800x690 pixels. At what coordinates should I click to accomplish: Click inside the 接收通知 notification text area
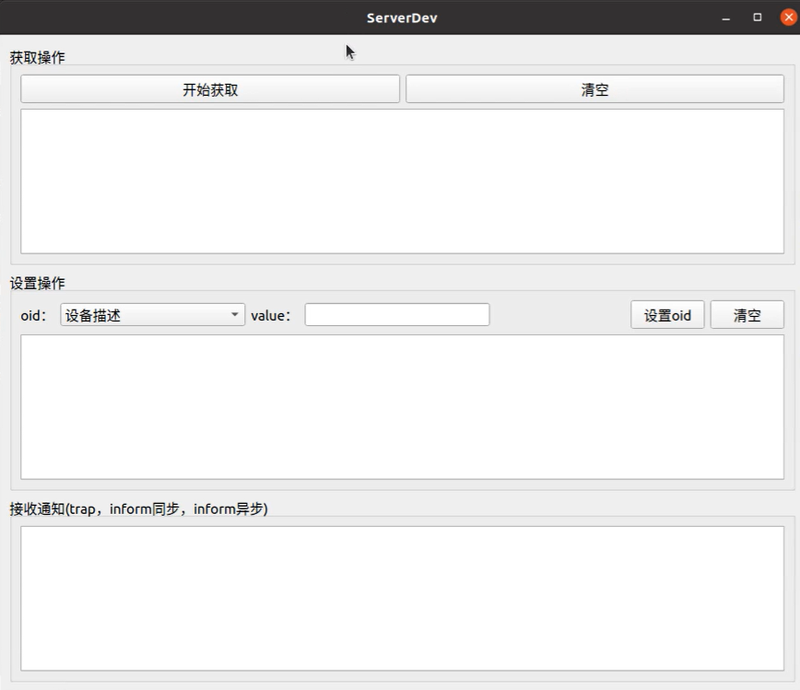pos(402,599)
